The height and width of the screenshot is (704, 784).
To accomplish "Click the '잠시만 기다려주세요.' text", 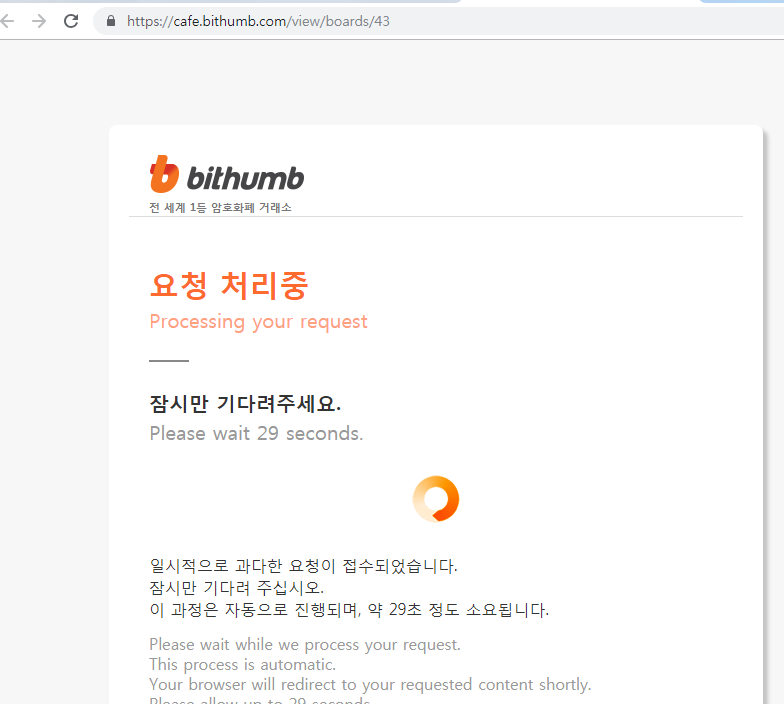I will pos(245,403).
